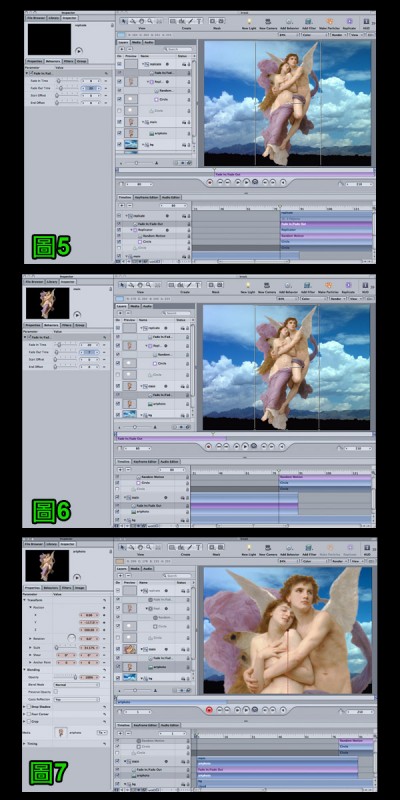Adjust the Opacity slider in figure 7 inspector
This screenshot has height=800, width=400.
[66, 677]
